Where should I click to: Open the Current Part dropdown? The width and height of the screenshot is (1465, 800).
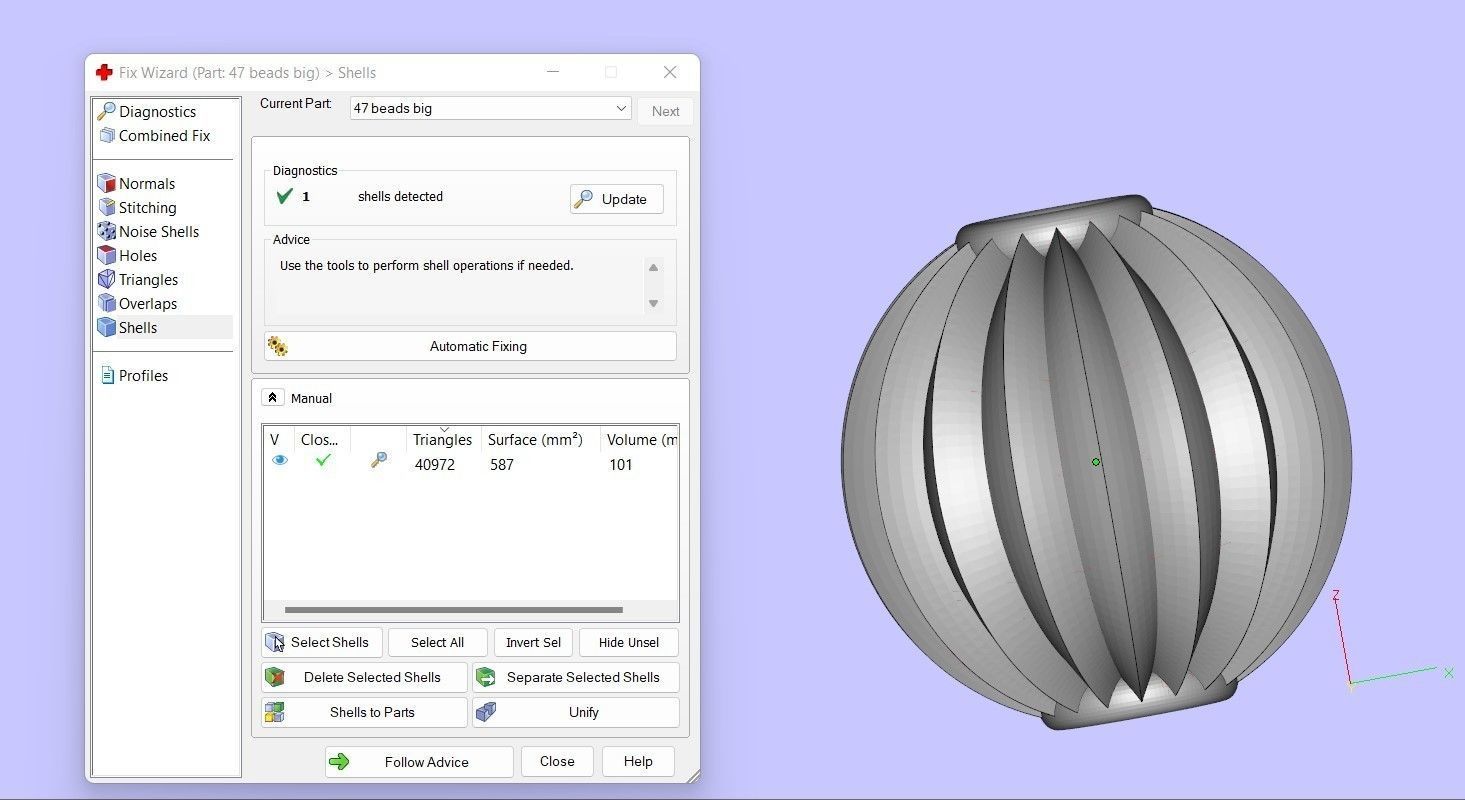(490, 108)
